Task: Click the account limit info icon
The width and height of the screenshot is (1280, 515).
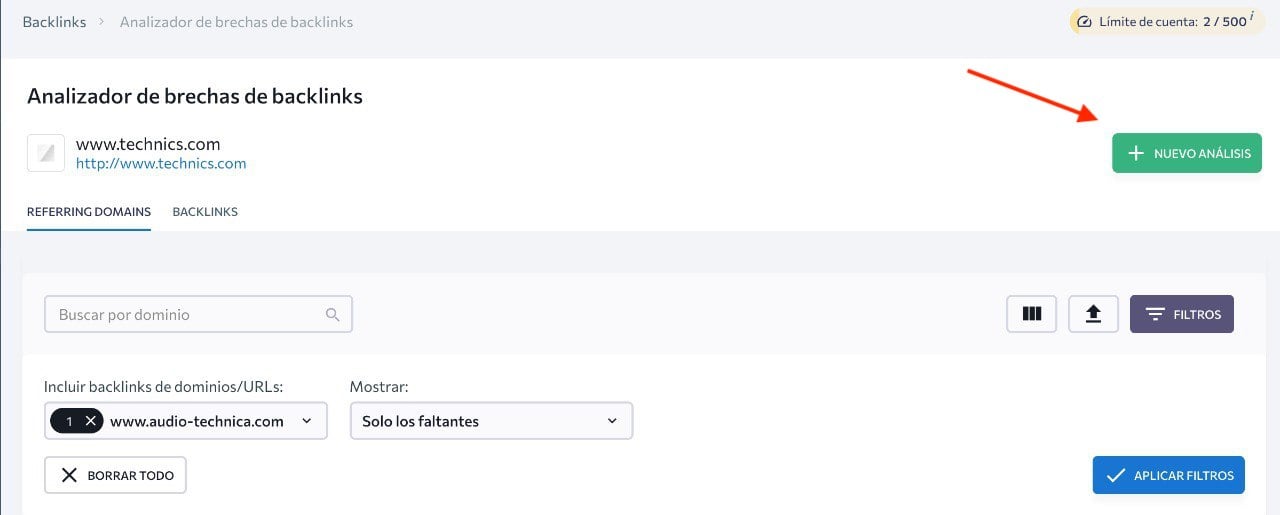Action: (1251, 16)
